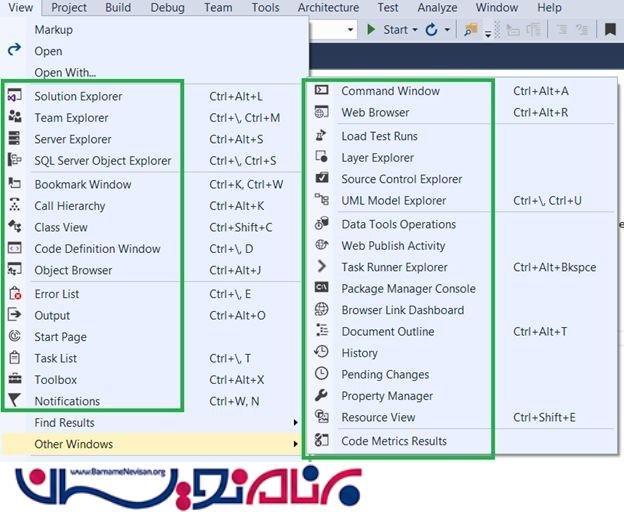Click the bookmark toolbar icon
Image resolution: width=624 pixels, height=512 pixels.
coord(610,29)
